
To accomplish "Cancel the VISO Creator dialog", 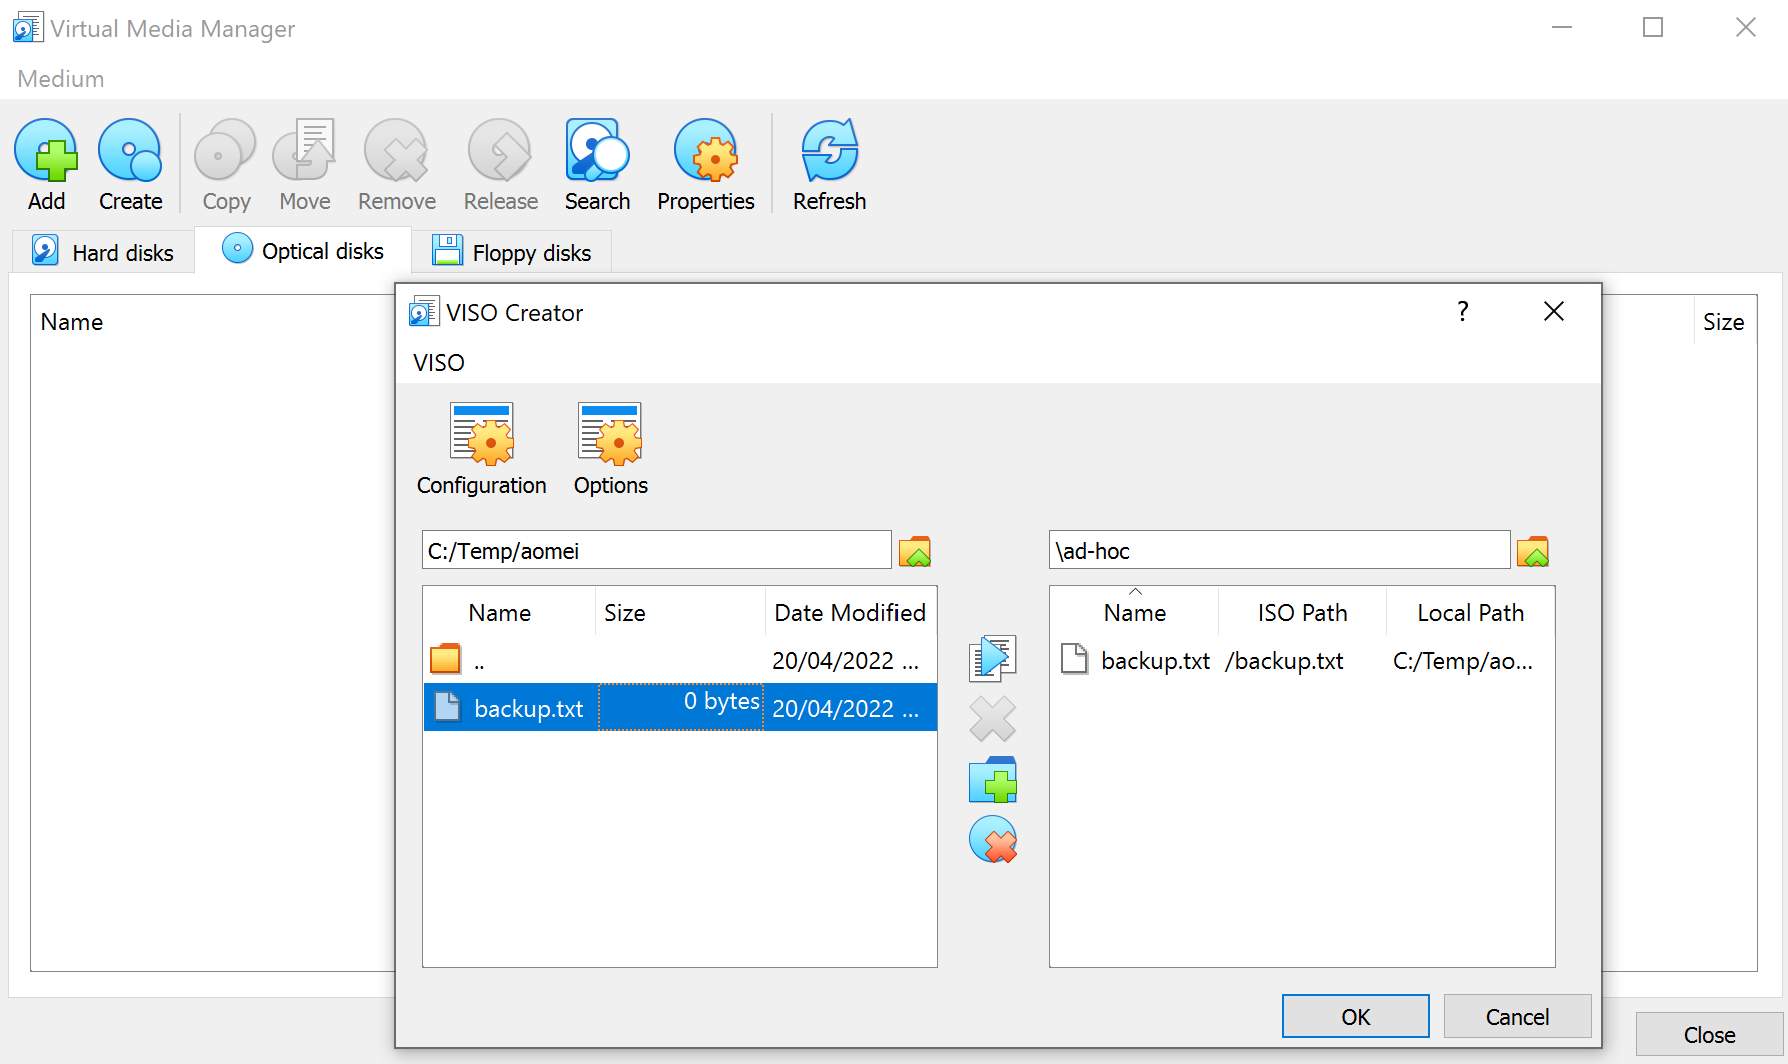I will click(1517, 1017).
